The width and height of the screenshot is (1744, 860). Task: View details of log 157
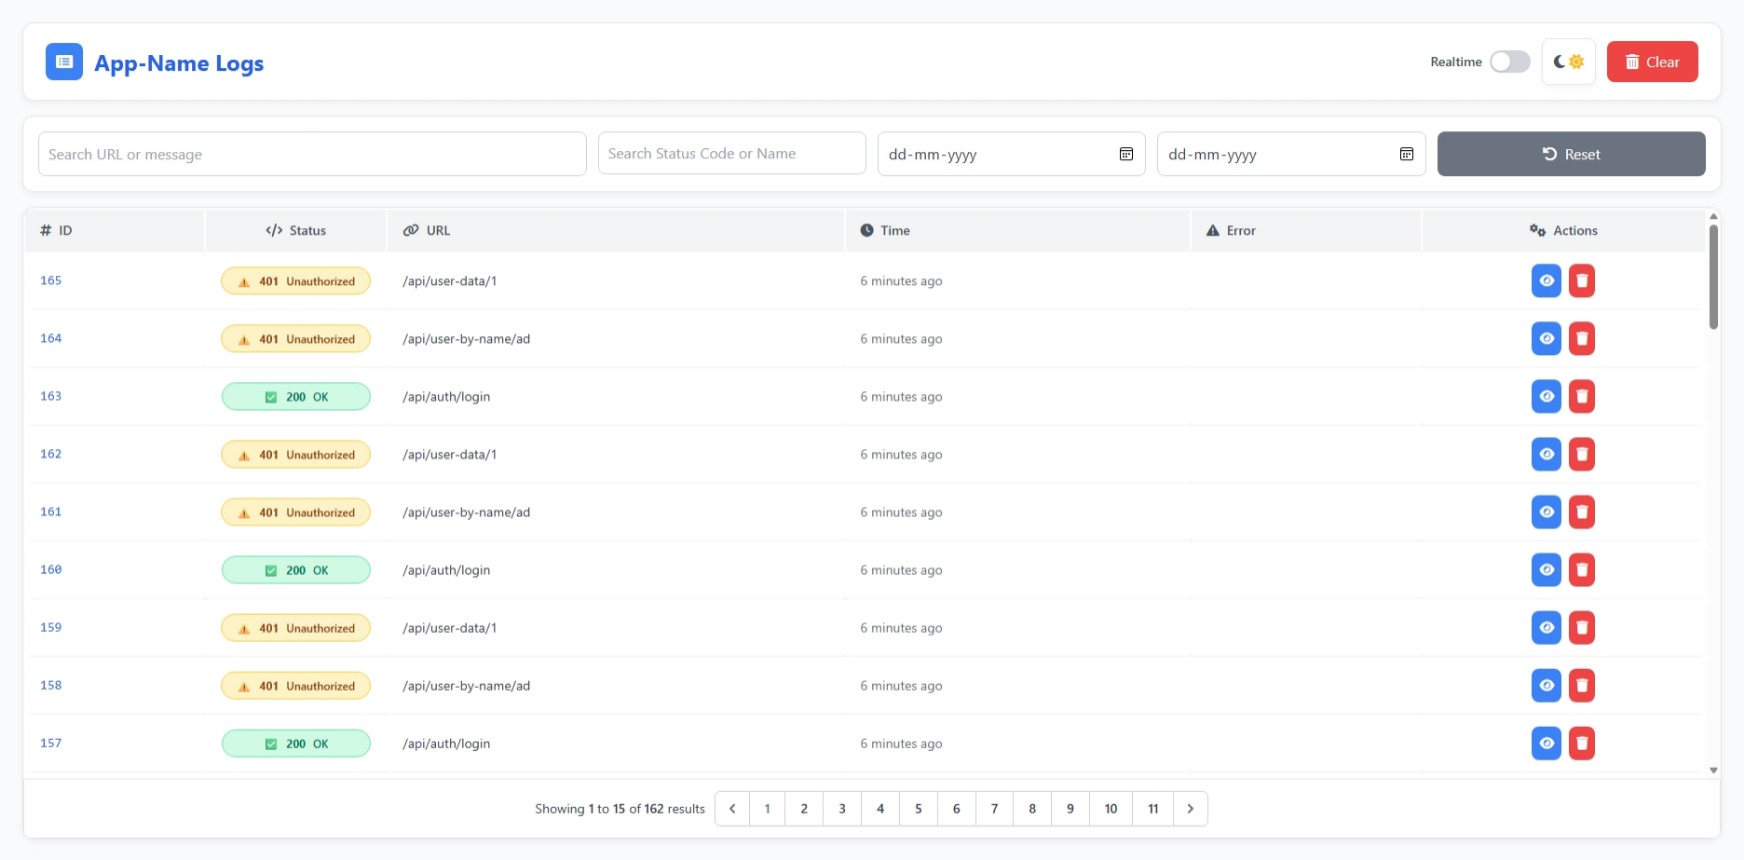tap(1546, 743)
